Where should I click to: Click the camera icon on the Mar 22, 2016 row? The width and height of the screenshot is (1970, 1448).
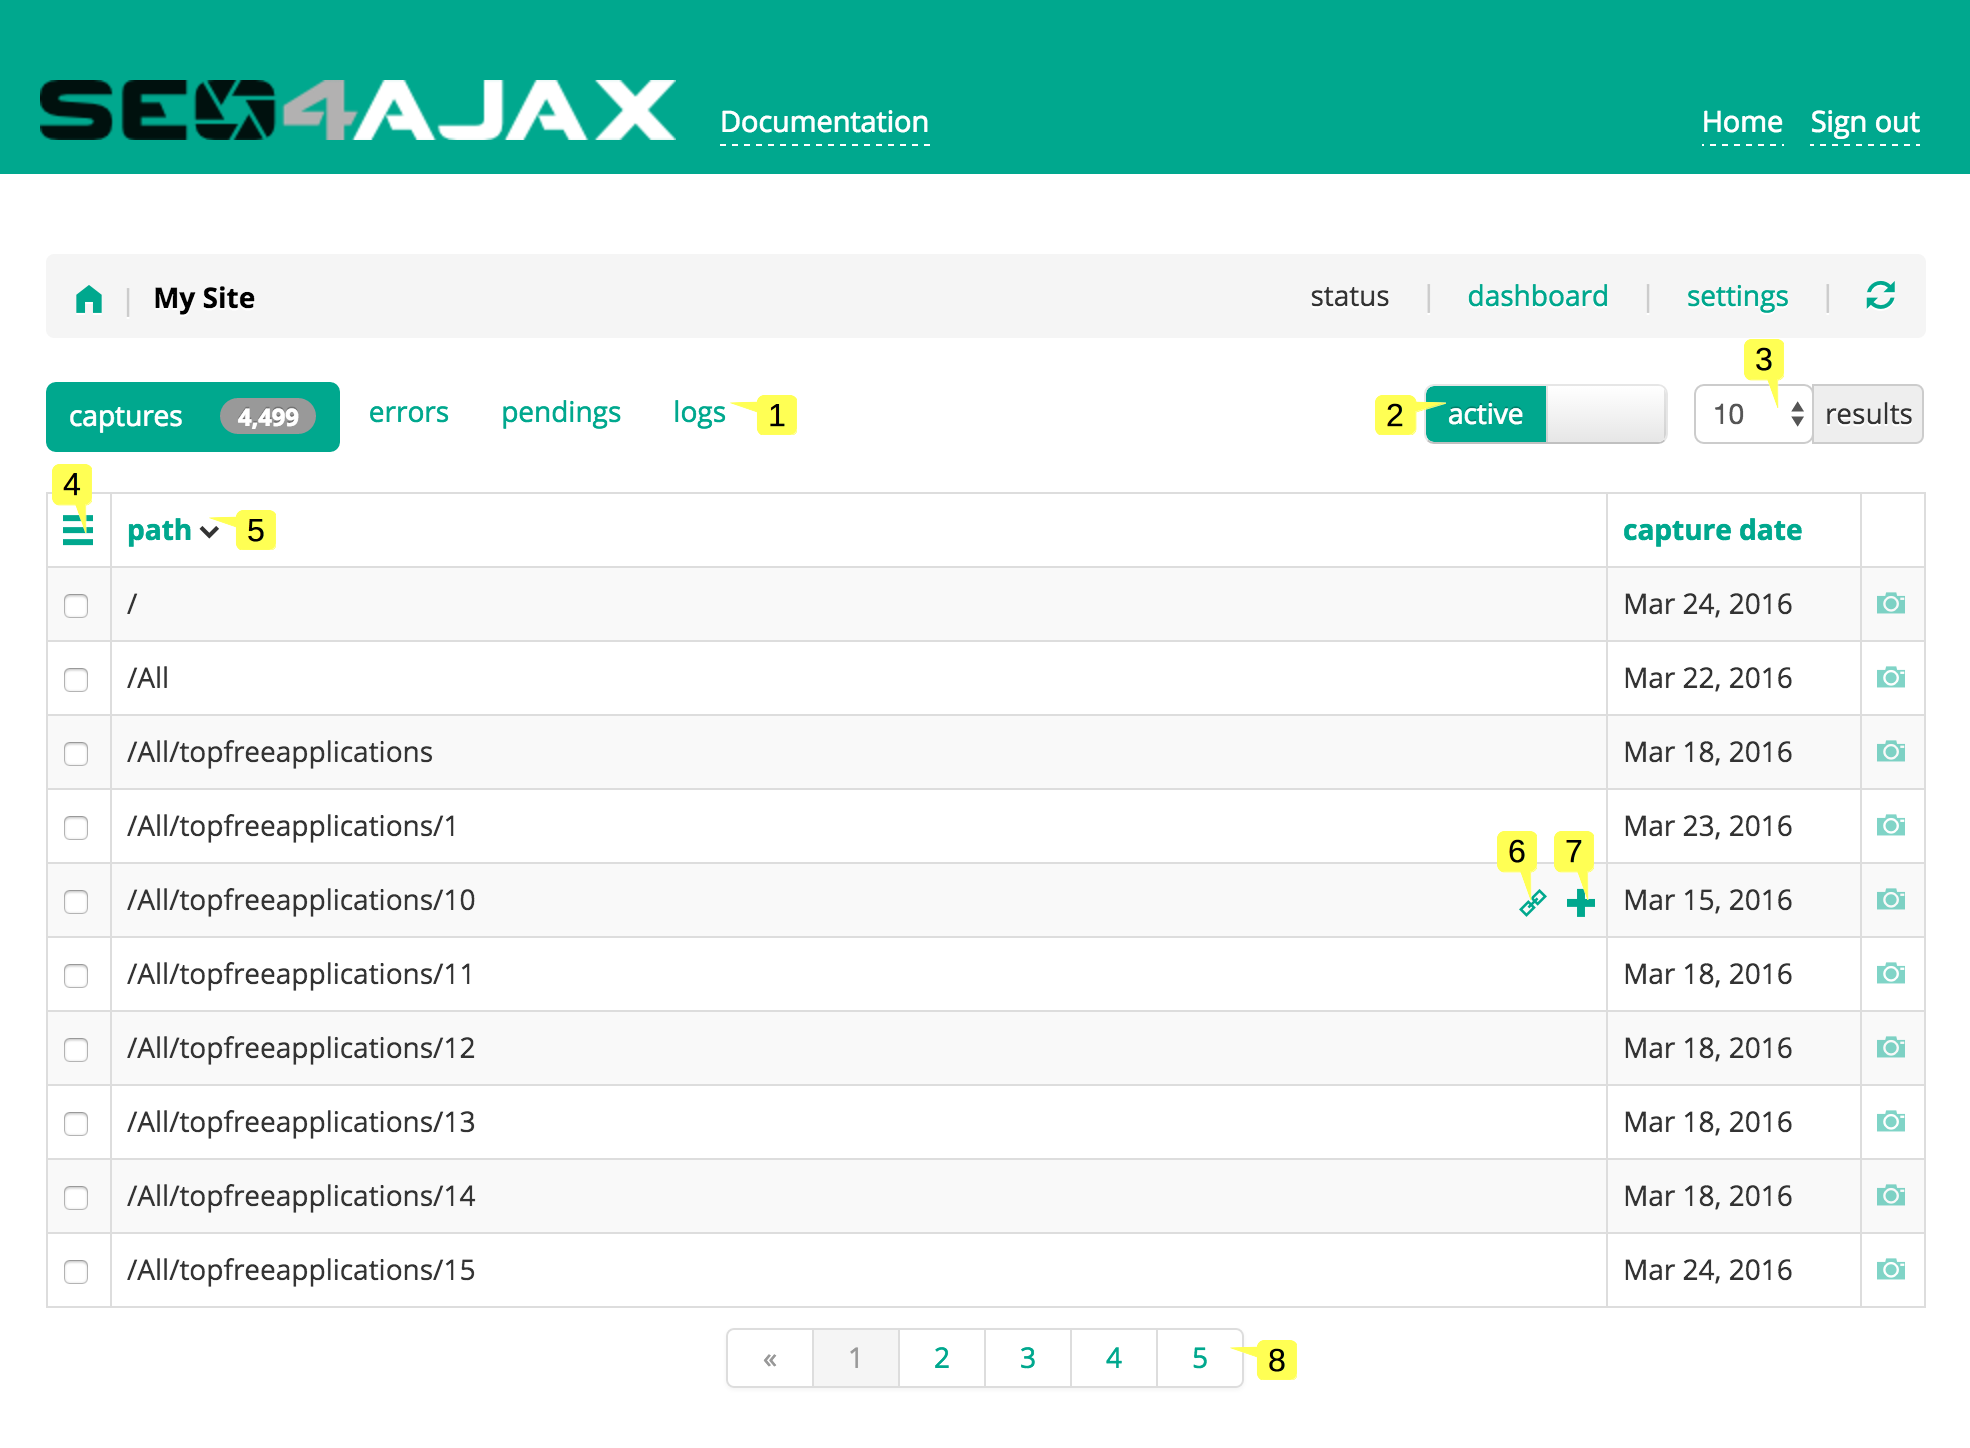[x=1891, y=677]
